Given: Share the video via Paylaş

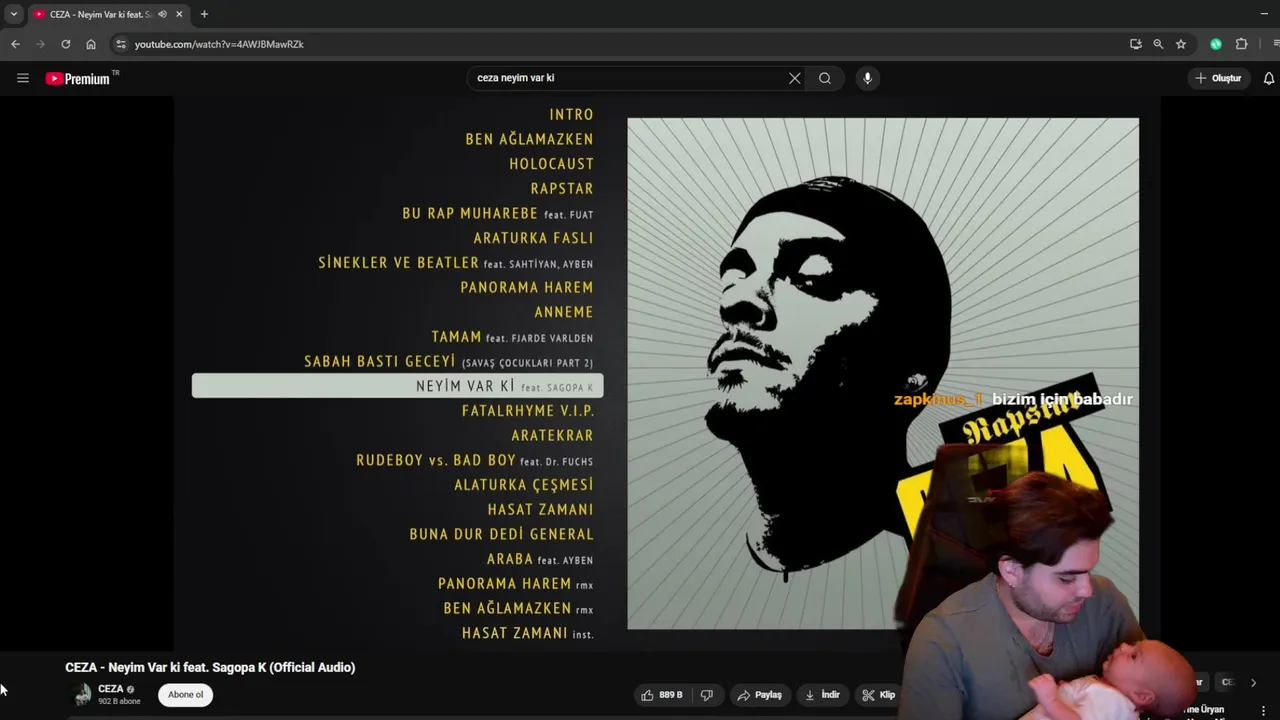Looking at the screenshot, I should pyautogui.click(x=759, y=695).
